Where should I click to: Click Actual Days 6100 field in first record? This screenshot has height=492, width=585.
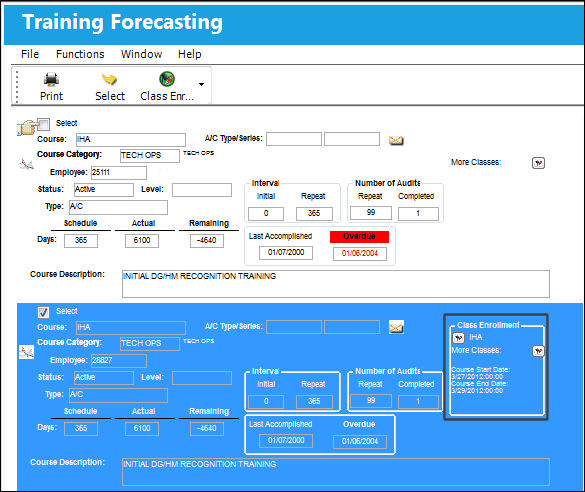(x=142, y=241)
